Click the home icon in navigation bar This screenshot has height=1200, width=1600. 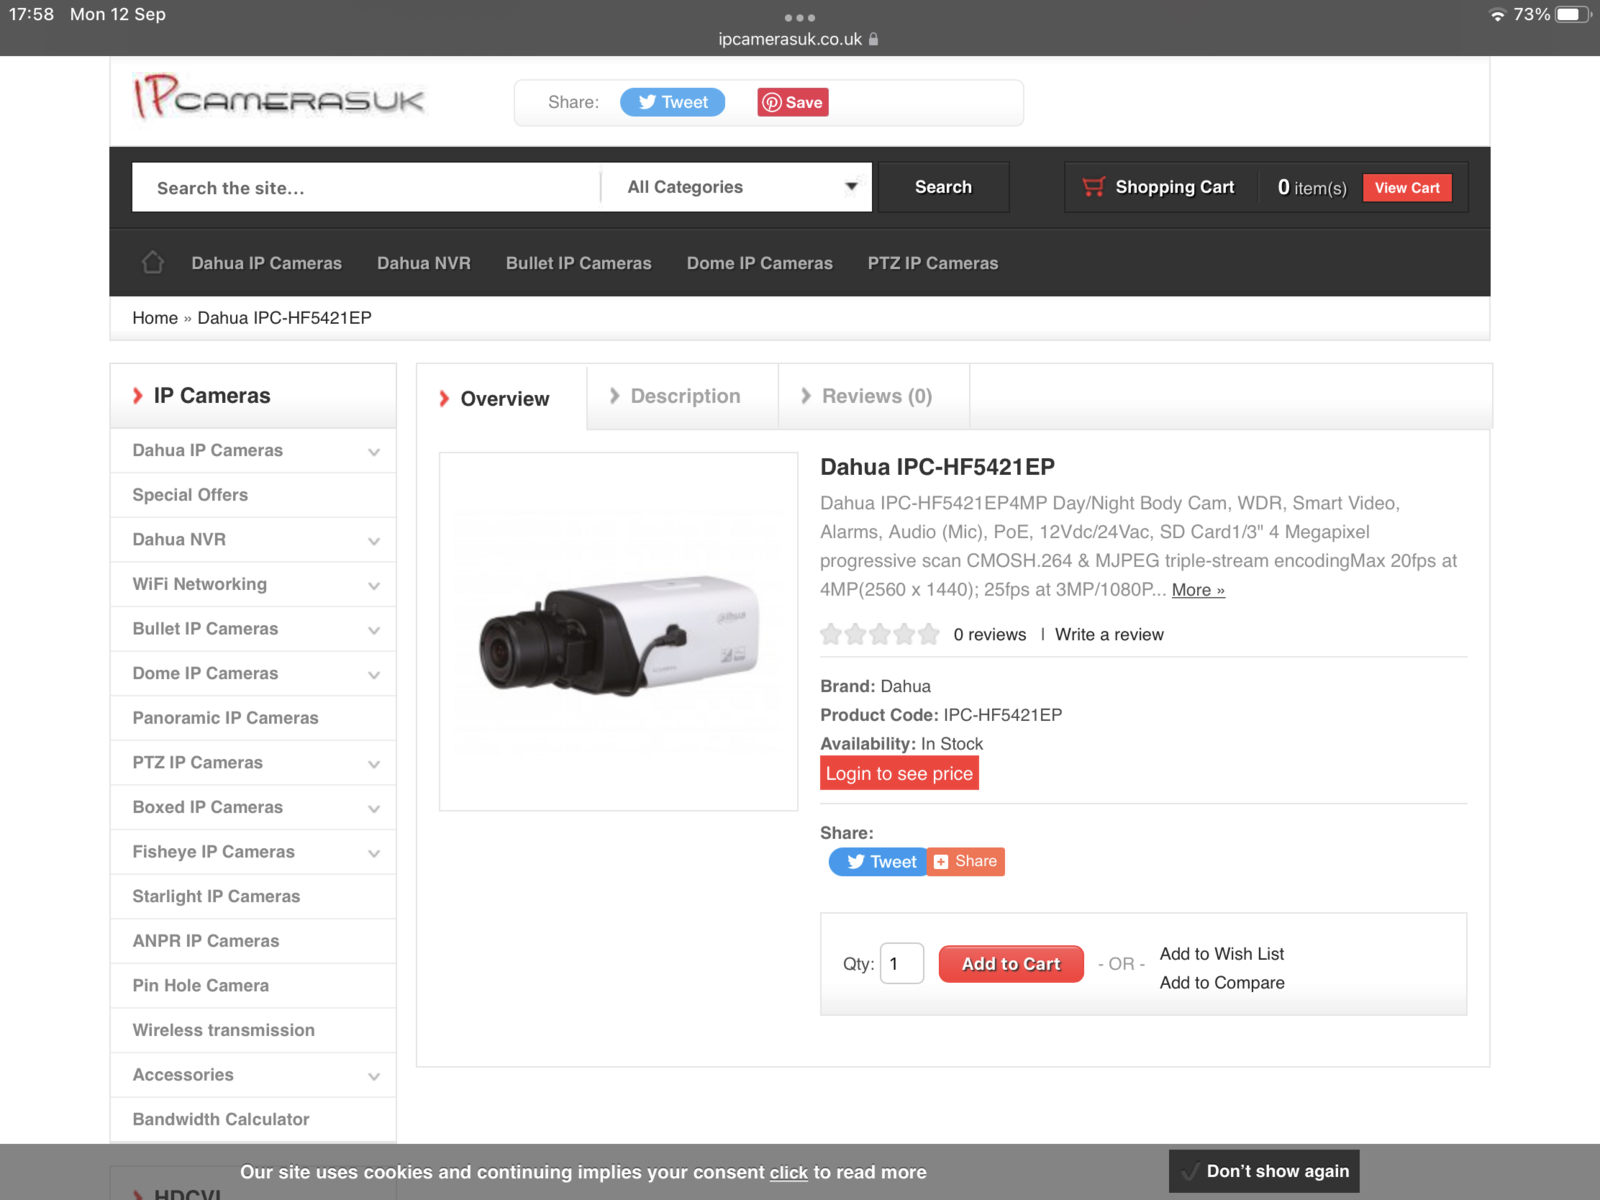153,263
